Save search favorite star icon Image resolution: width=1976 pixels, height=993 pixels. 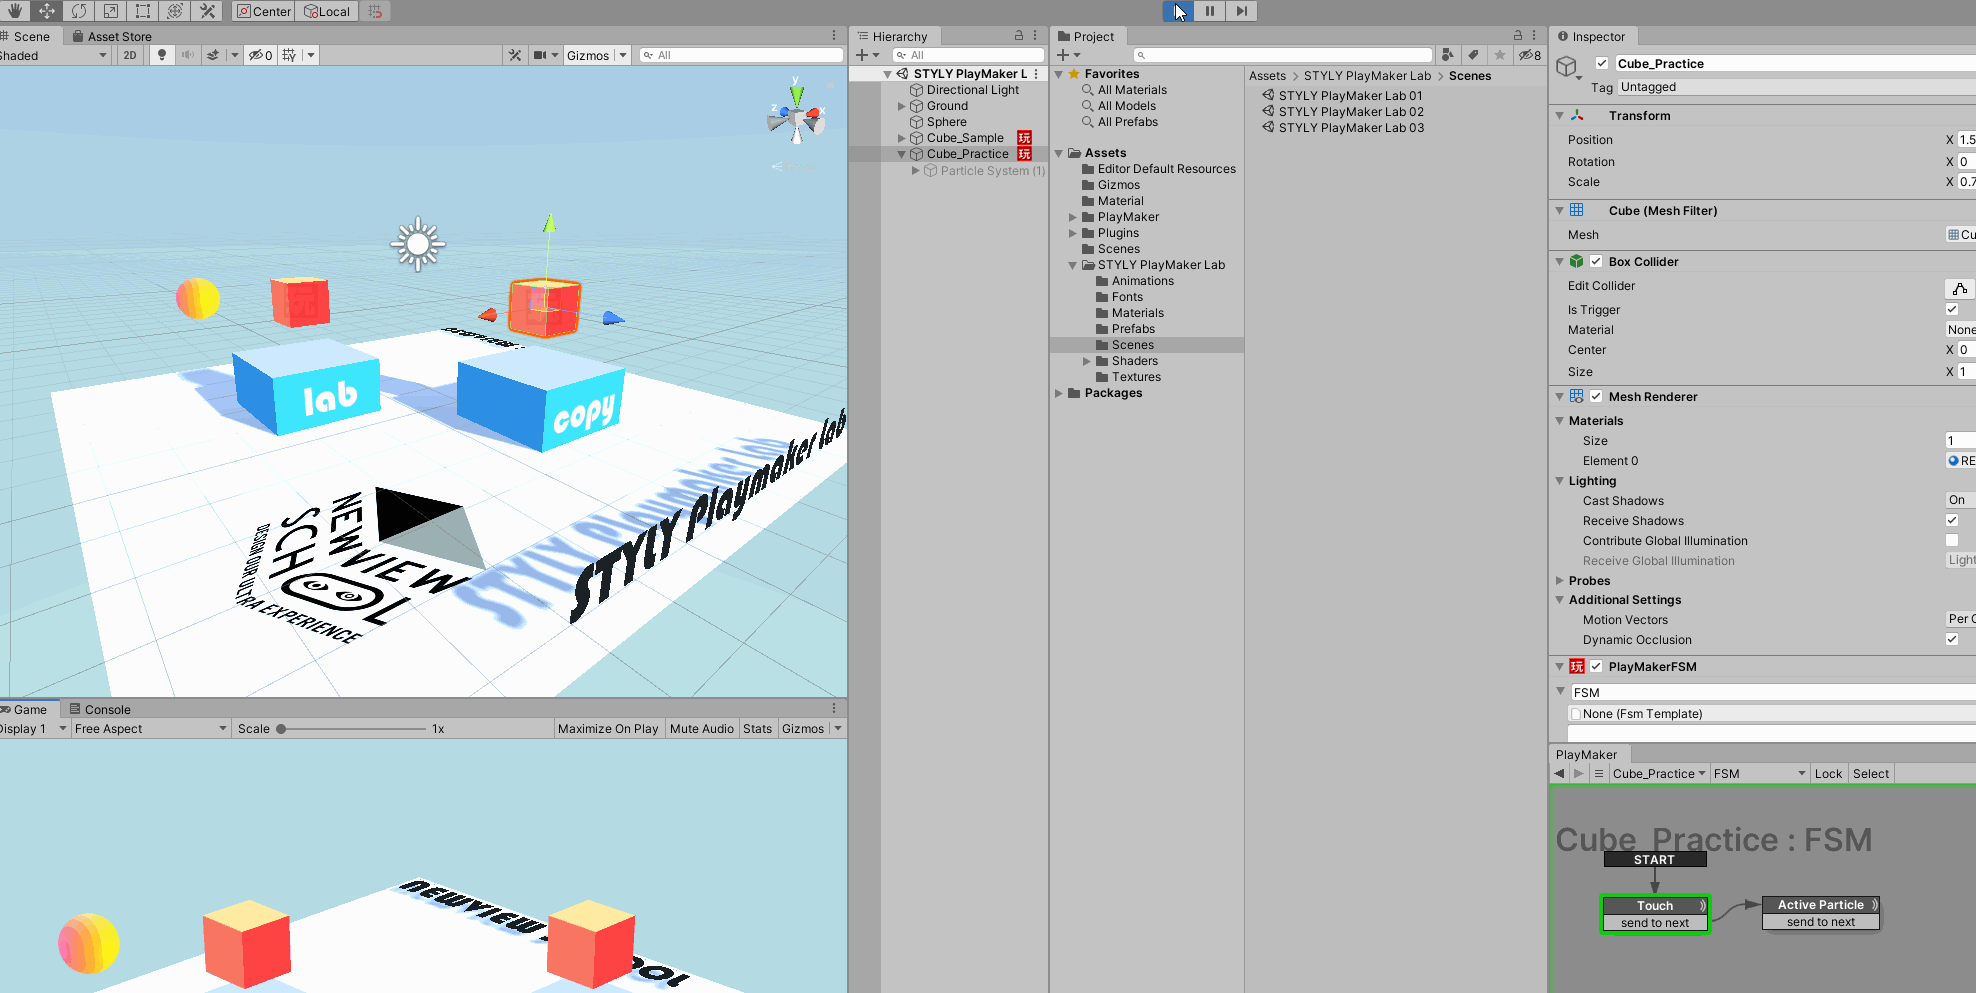[1499, 55]
